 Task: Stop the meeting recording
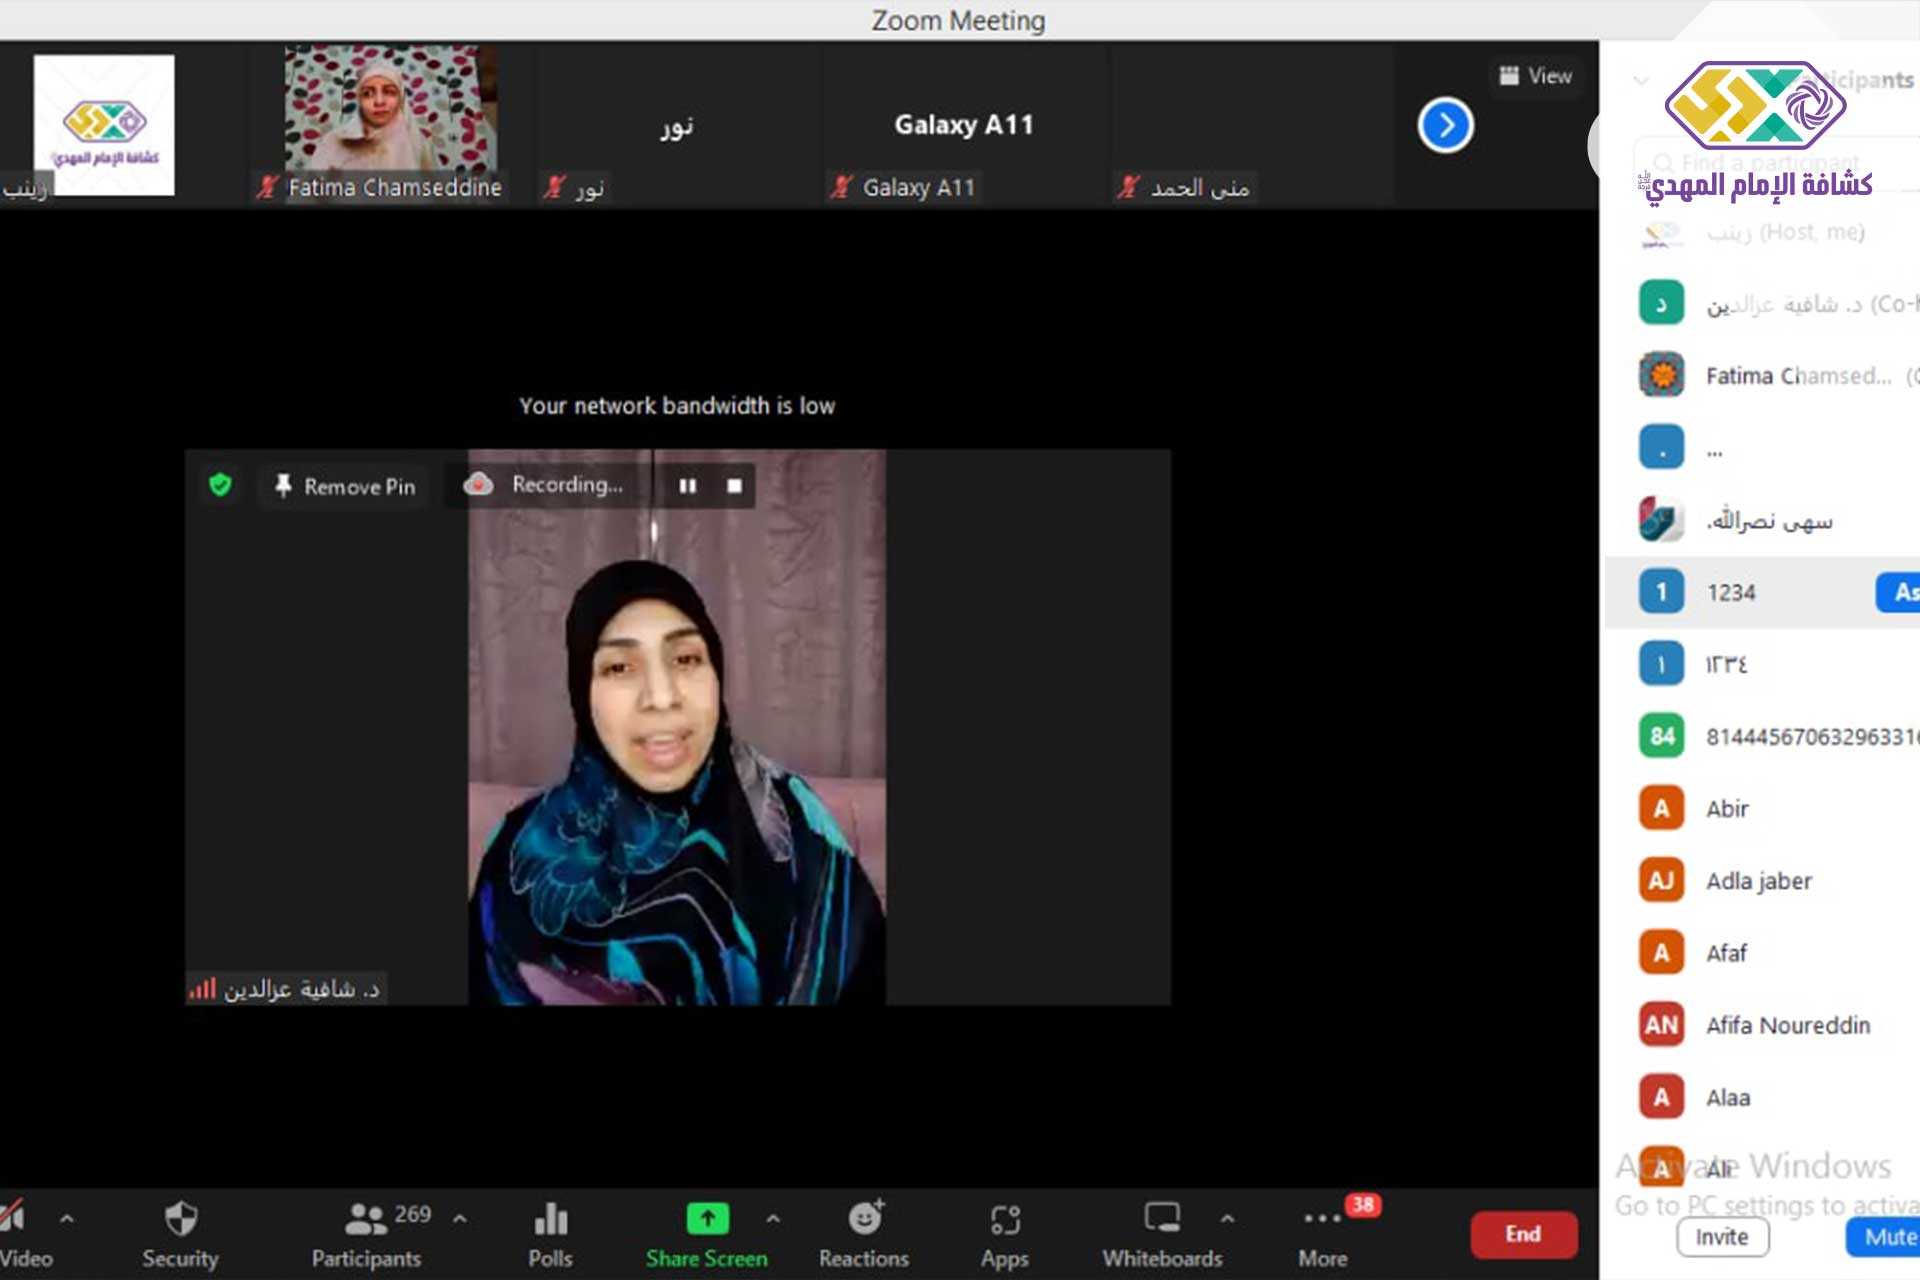pyautogui.click(x=734, y=486)
